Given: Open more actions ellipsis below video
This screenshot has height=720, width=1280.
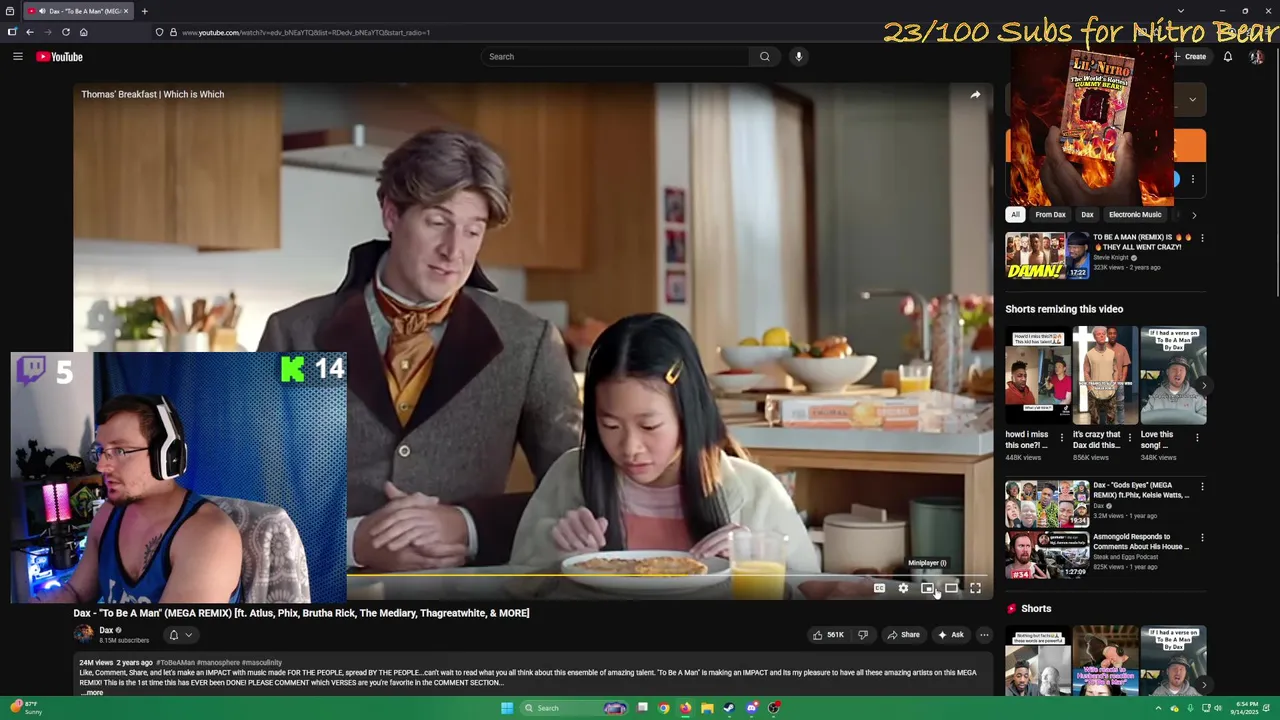Looking at the screenshot, I should coord(984,635).
